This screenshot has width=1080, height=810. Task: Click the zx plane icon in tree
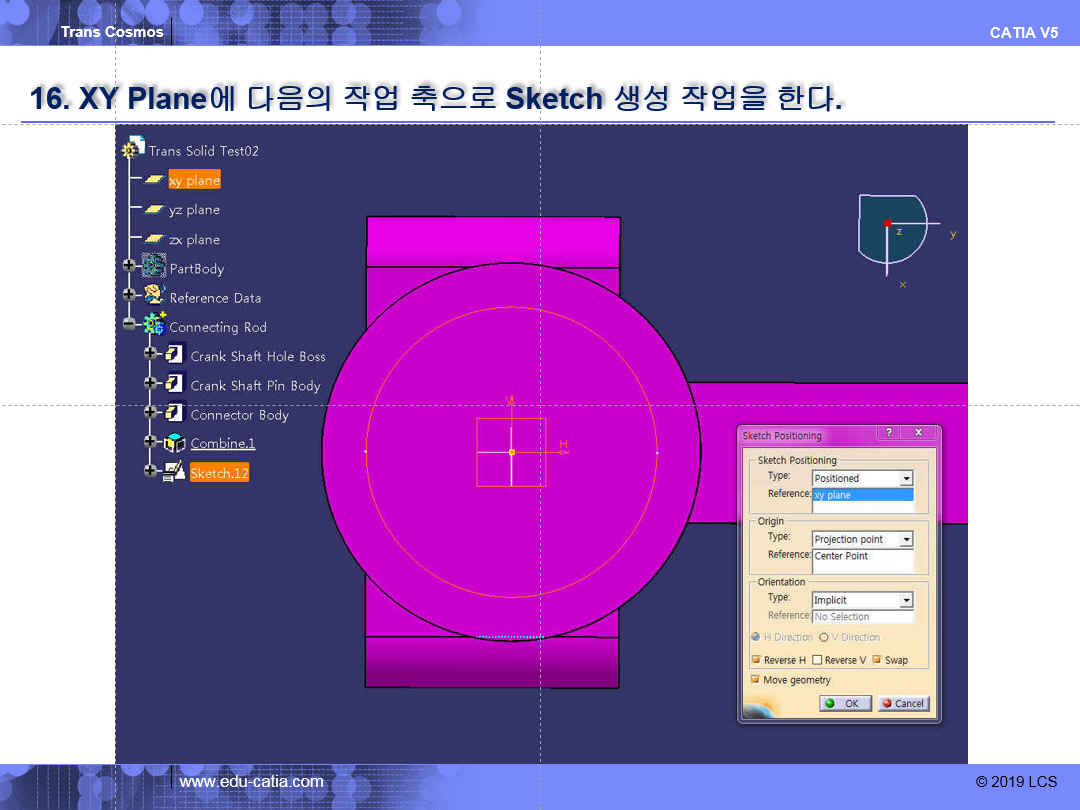click(x=153, y=239)
